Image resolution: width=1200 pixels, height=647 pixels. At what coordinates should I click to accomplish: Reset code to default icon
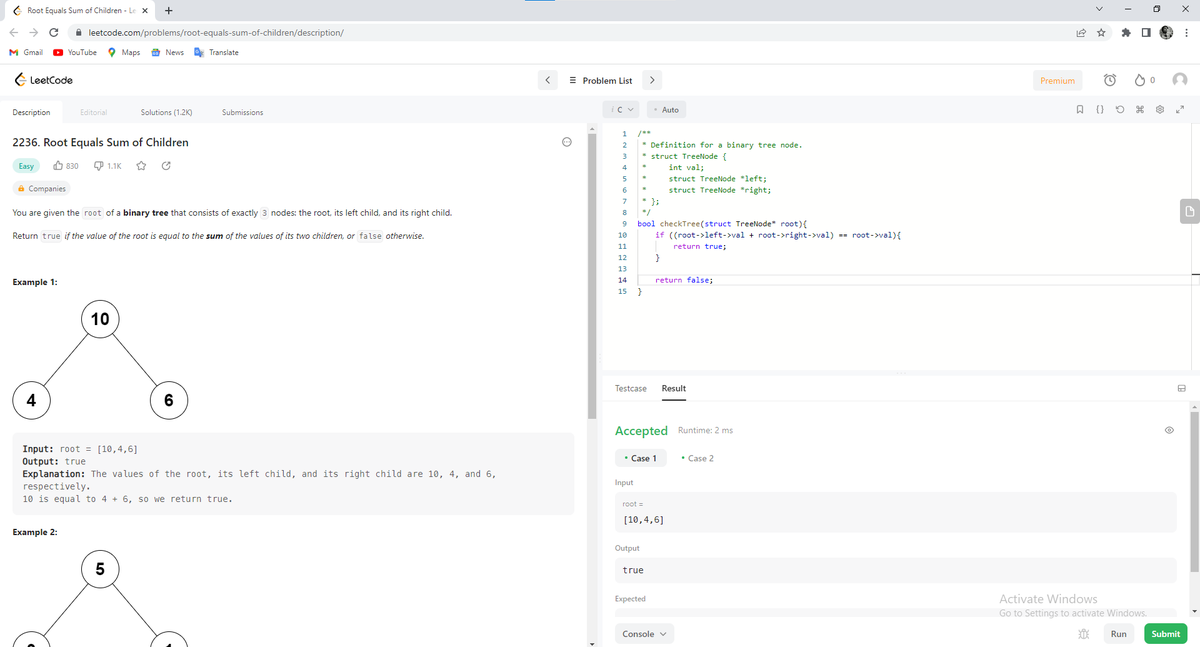pos(1120,109)
